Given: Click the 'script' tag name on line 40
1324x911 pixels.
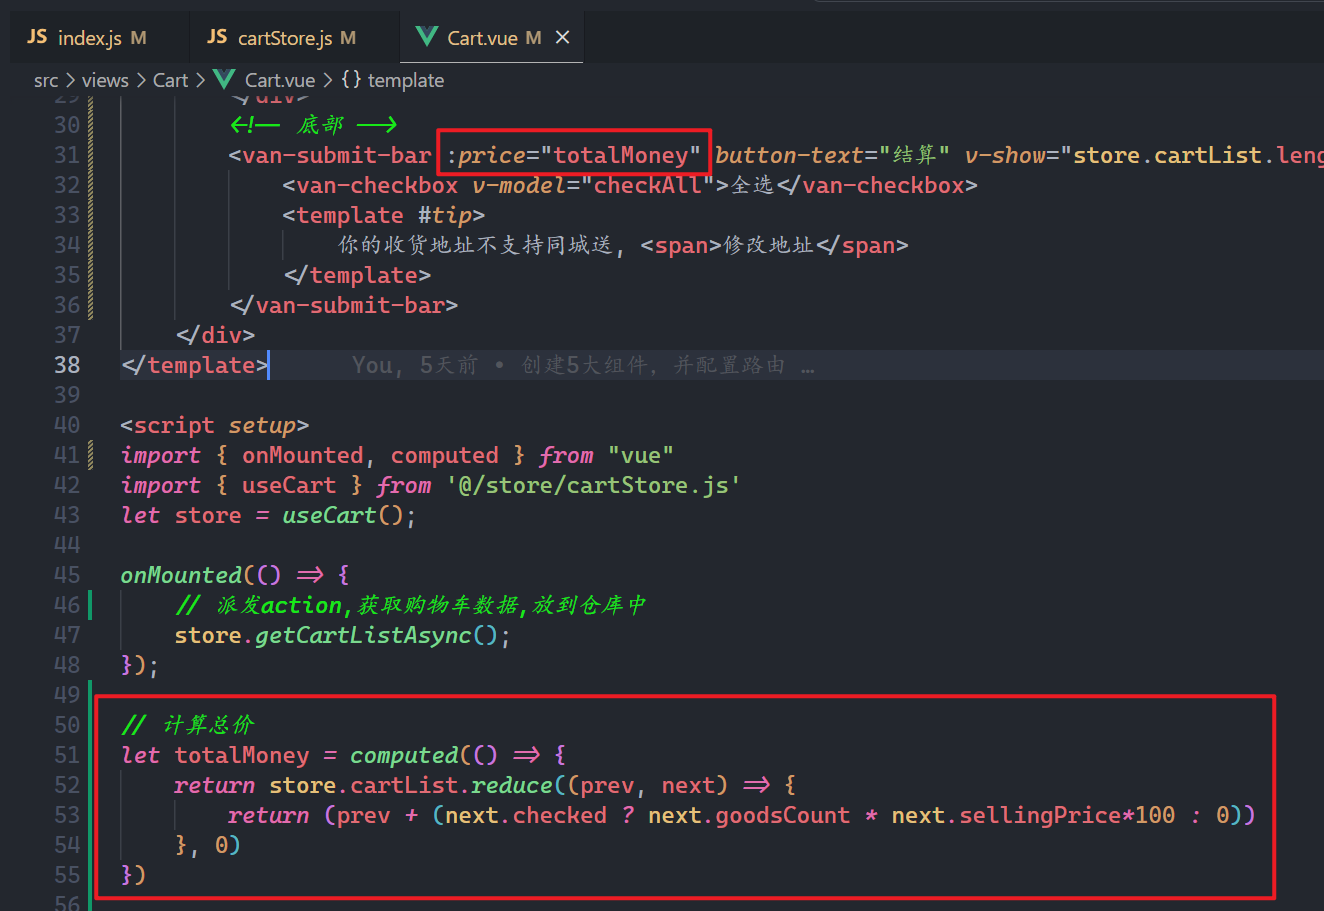Looking at the screenshot, I should [x=174, y=425].
